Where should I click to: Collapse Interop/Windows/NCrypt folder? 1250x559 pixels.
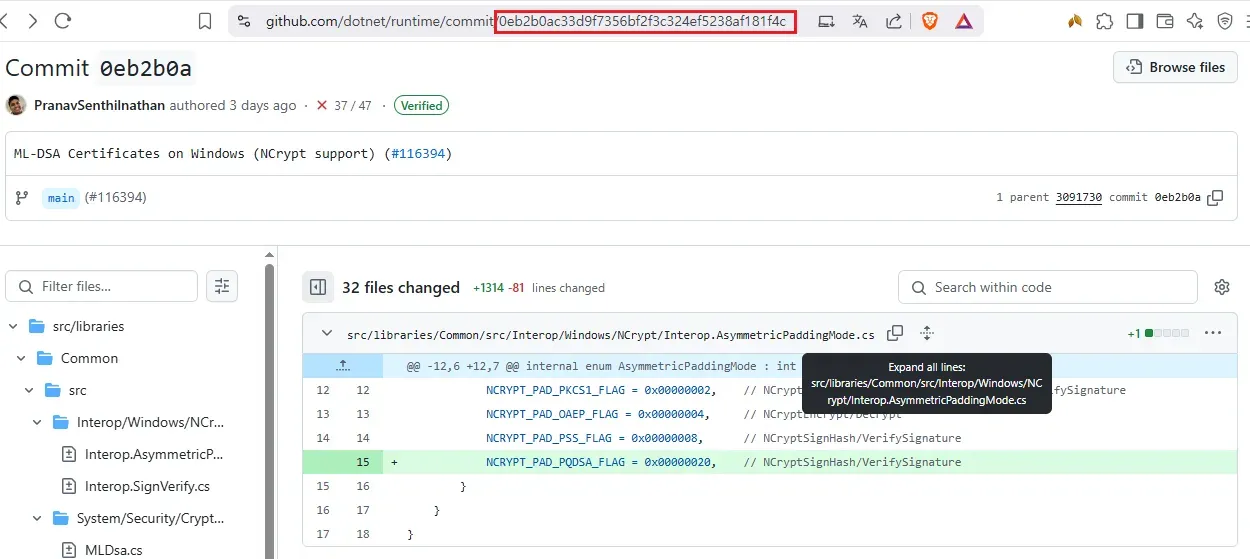(37, 422)
